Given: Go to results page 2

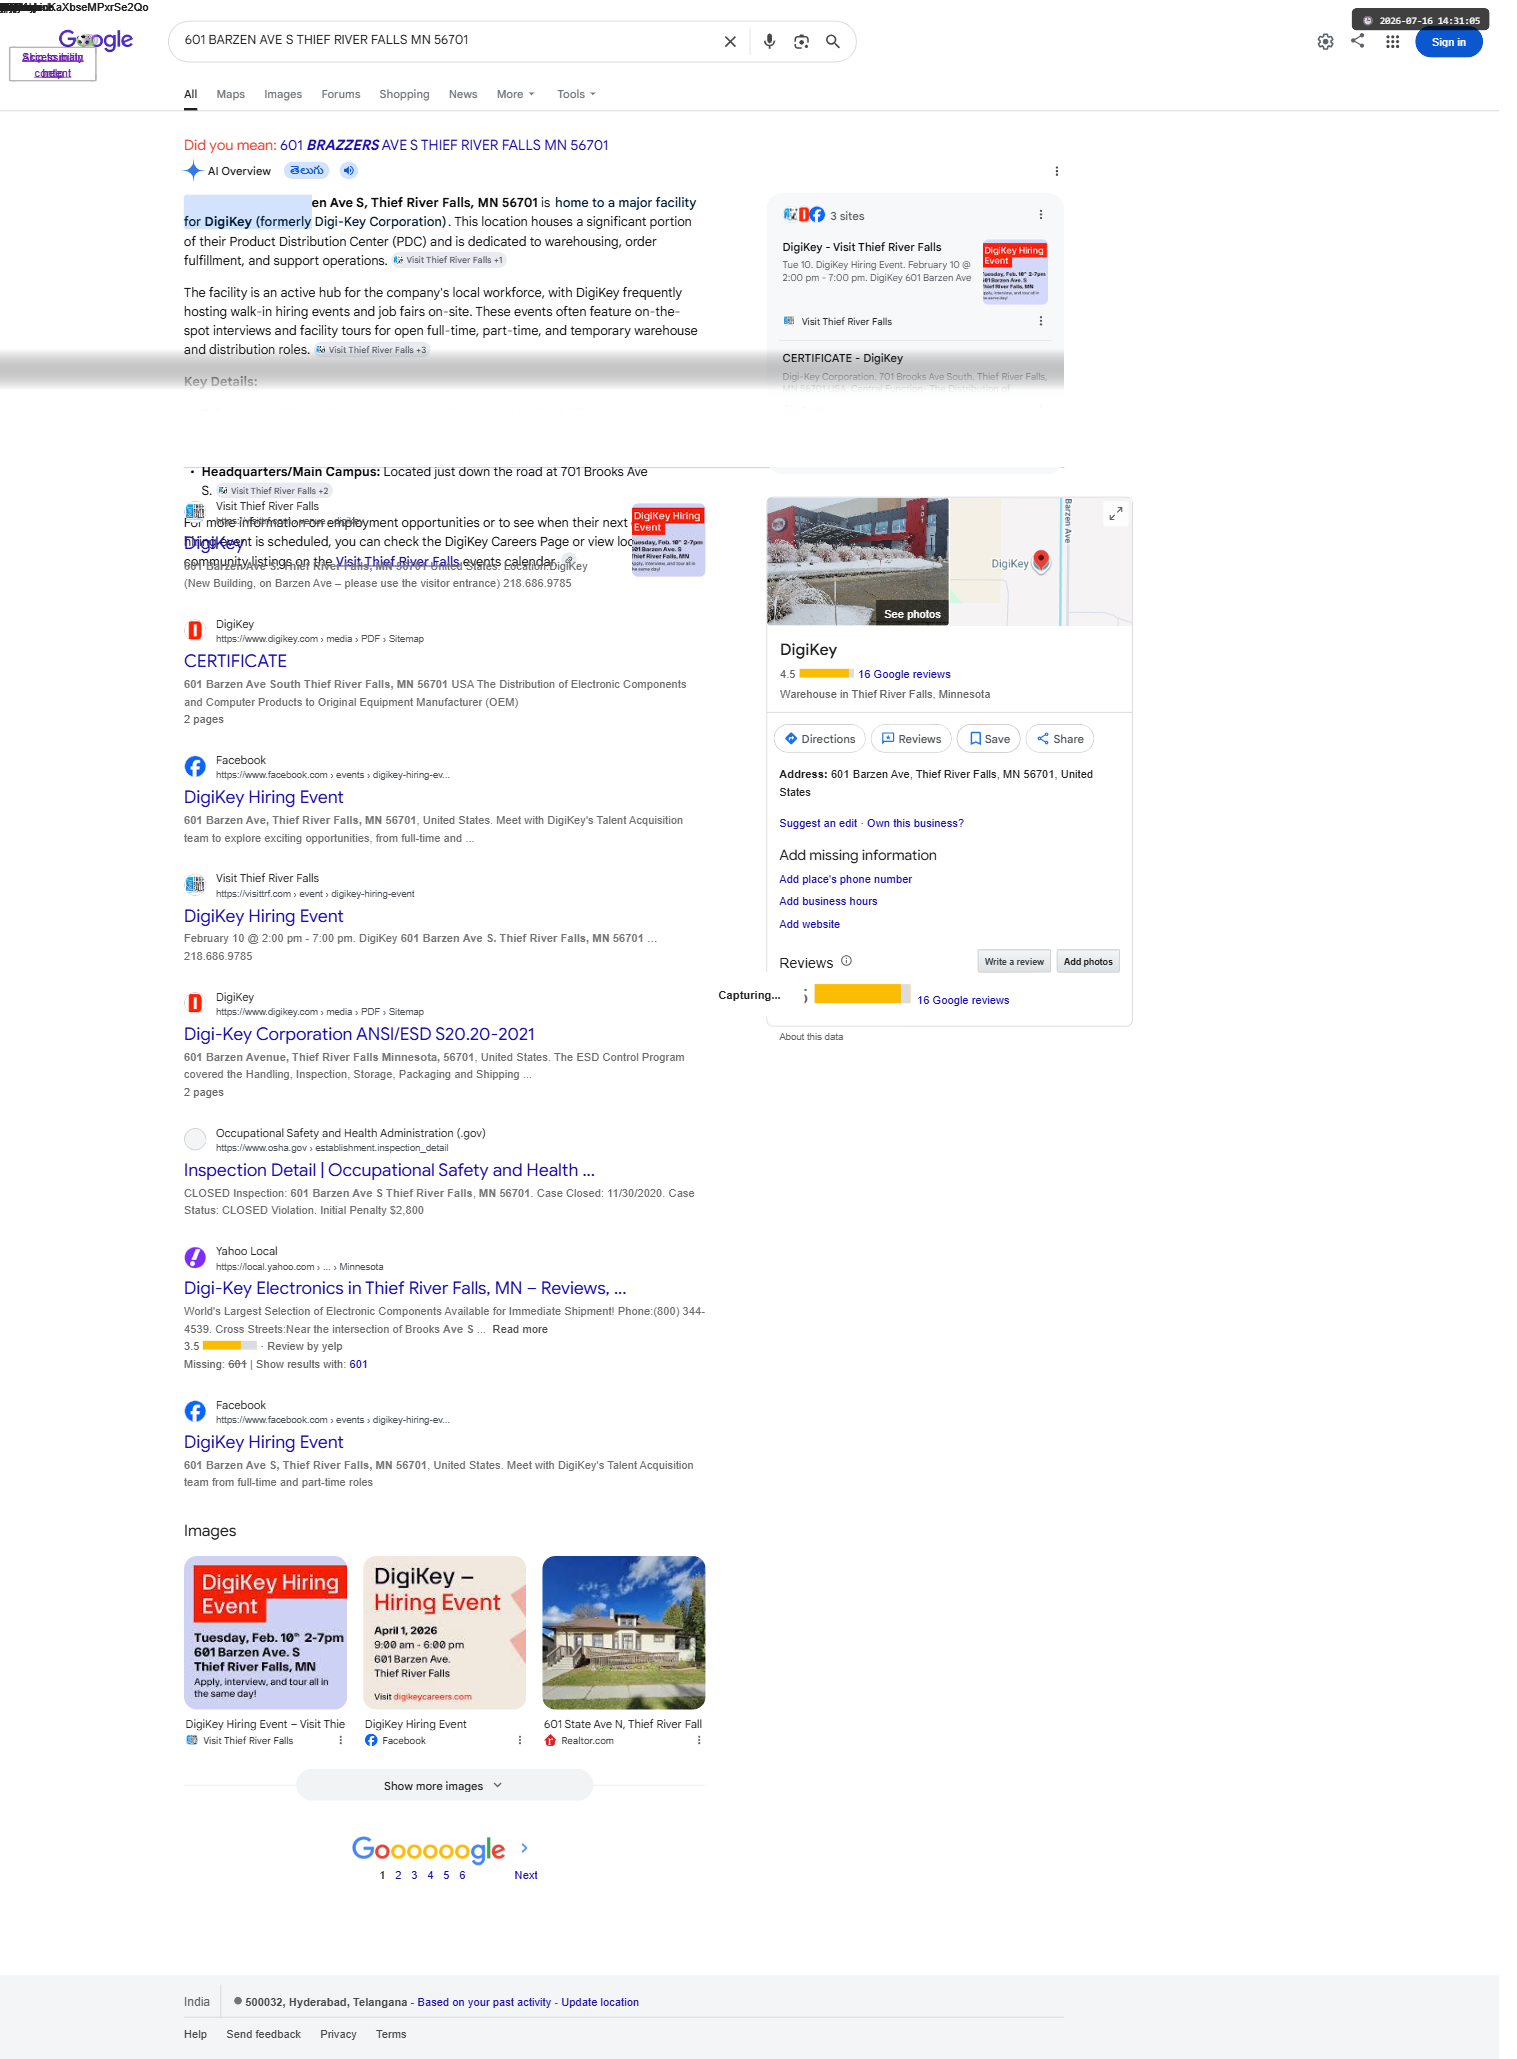Looking at the screenshot, I should tap(398, 1875).
